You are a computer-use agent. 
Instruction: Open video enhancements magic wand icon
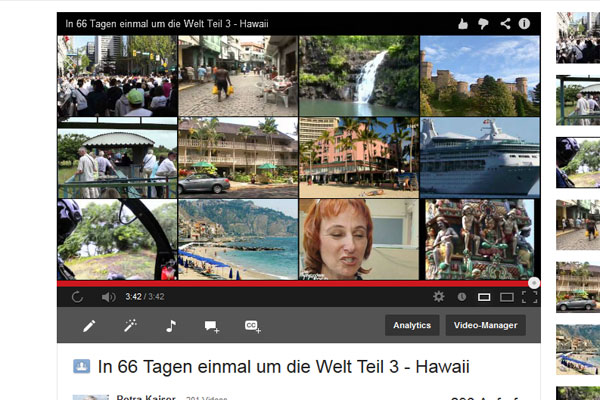130,325
